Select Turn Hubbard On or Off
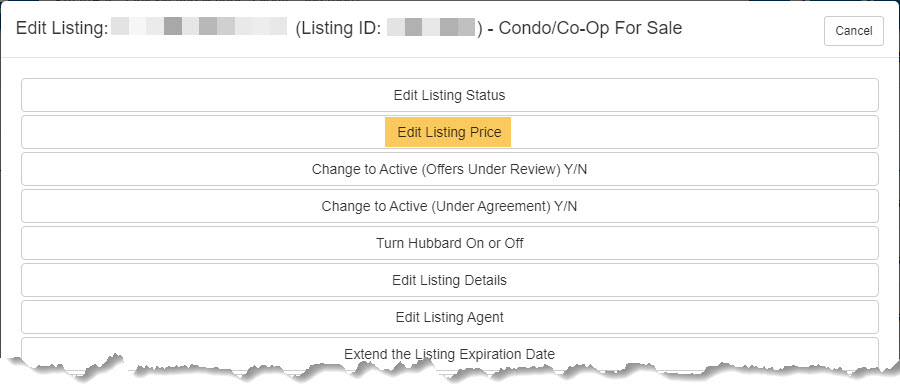 (x=449, y=243)
